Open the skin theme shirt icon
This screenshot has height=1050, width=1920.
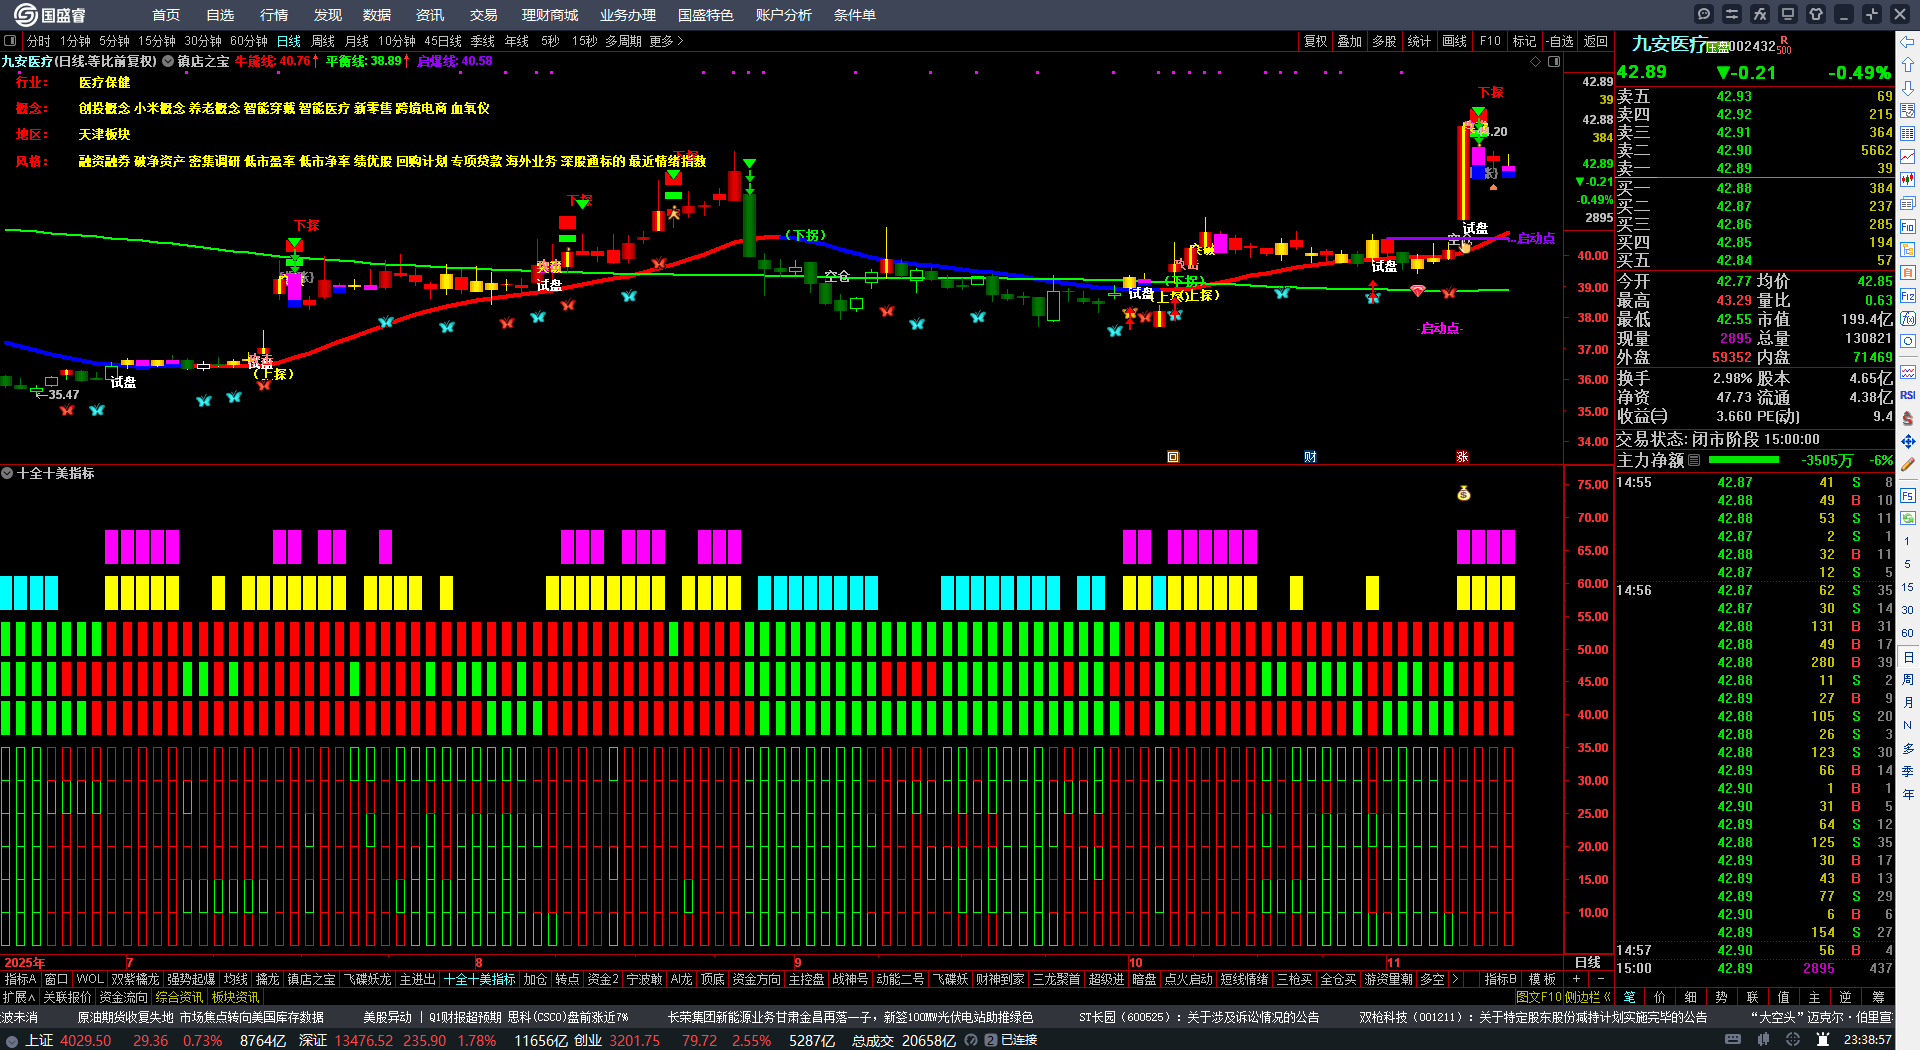coord(1816,14)
